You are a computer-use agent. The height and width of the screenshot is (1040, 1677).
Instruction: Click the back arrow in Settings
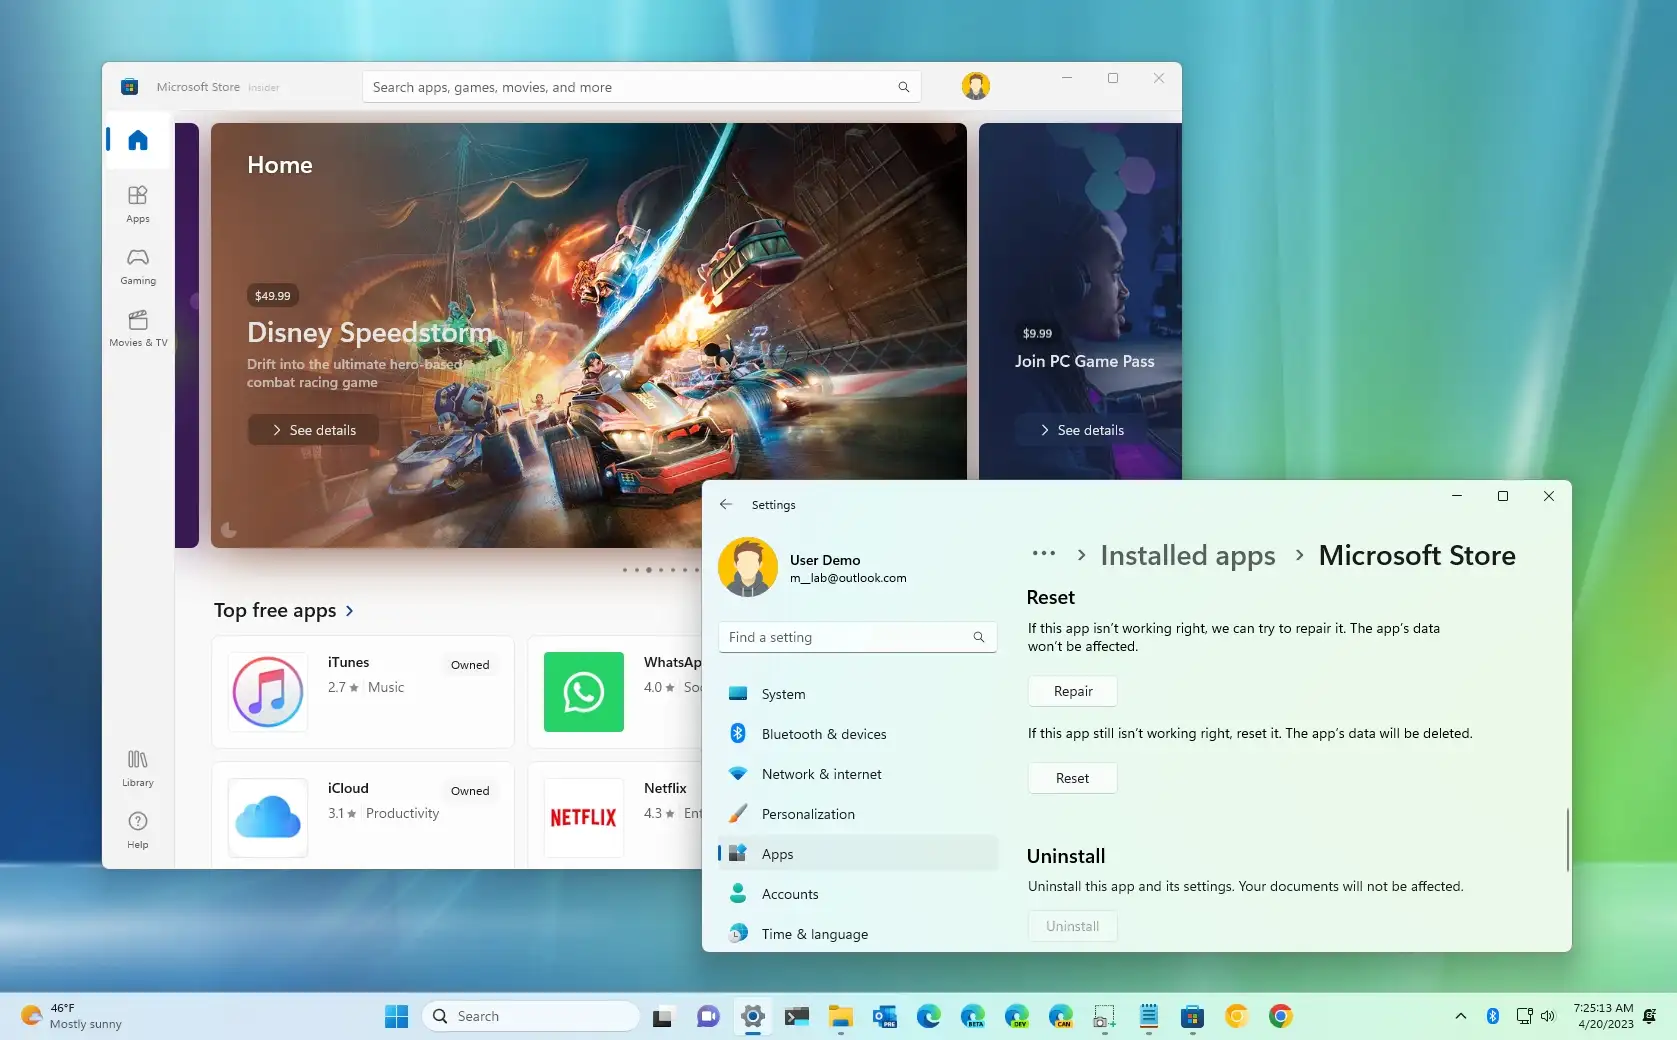tap(726, 504)
